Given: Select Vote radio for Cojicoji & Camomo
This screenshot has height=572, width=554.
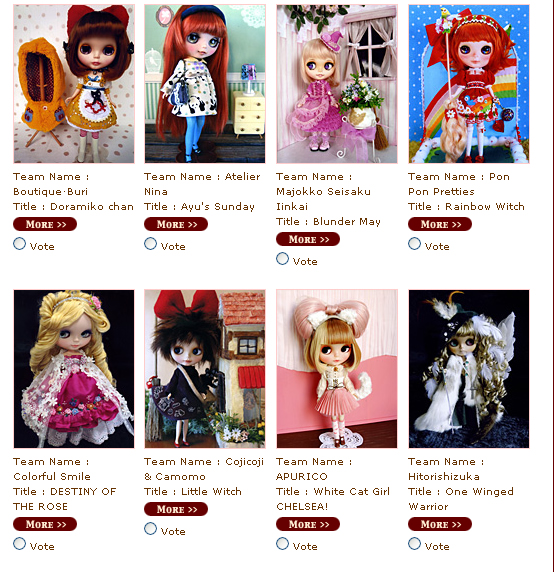Looking at the screenshot, I should coord(150,529).
